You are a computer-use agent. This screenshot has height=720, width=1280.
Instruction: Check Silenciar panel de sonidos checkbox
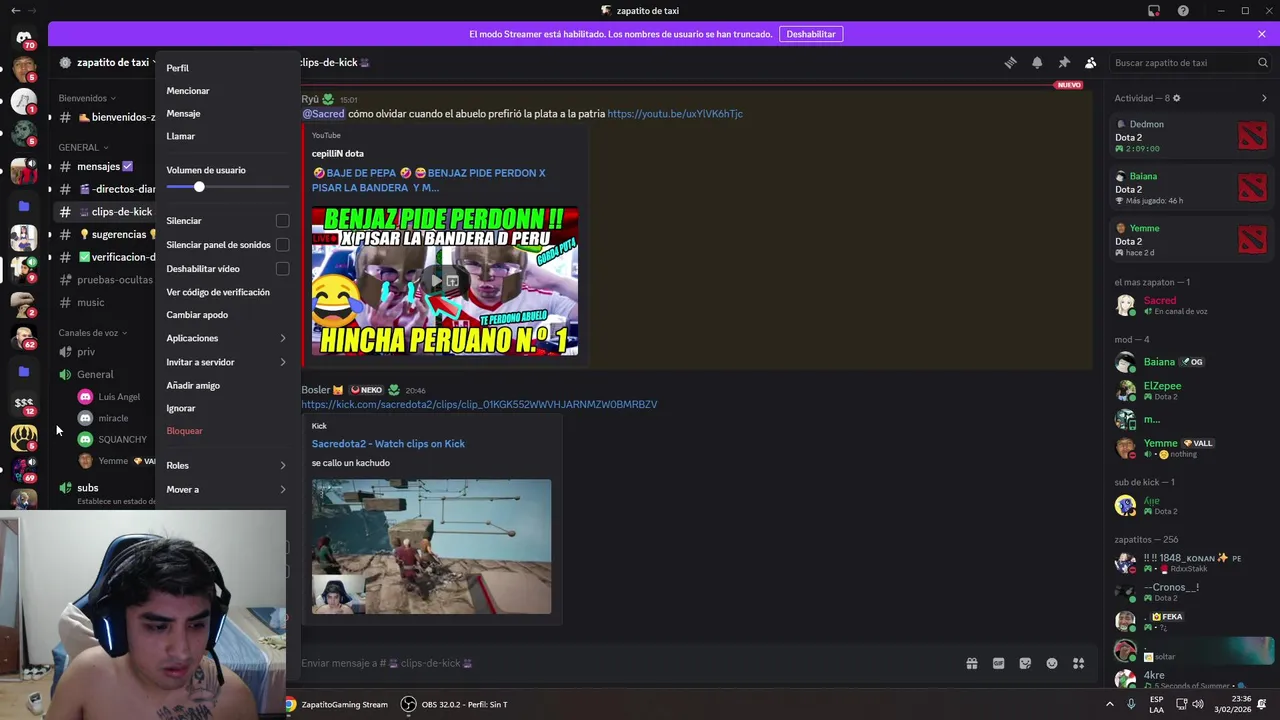(283, 245)
